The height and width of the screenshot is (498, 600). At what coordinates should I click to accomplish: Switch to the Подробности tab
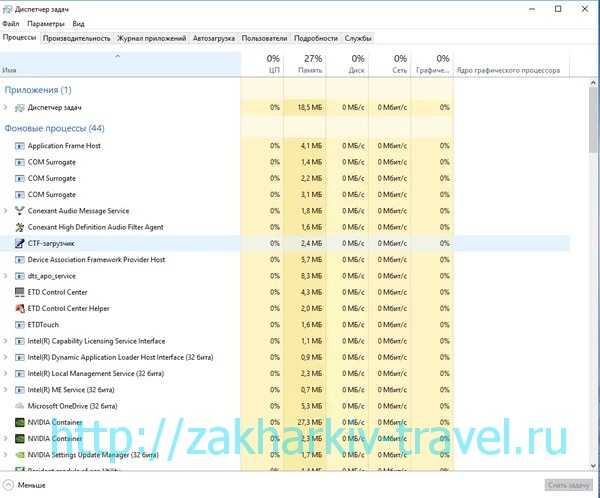click(316, 38)
